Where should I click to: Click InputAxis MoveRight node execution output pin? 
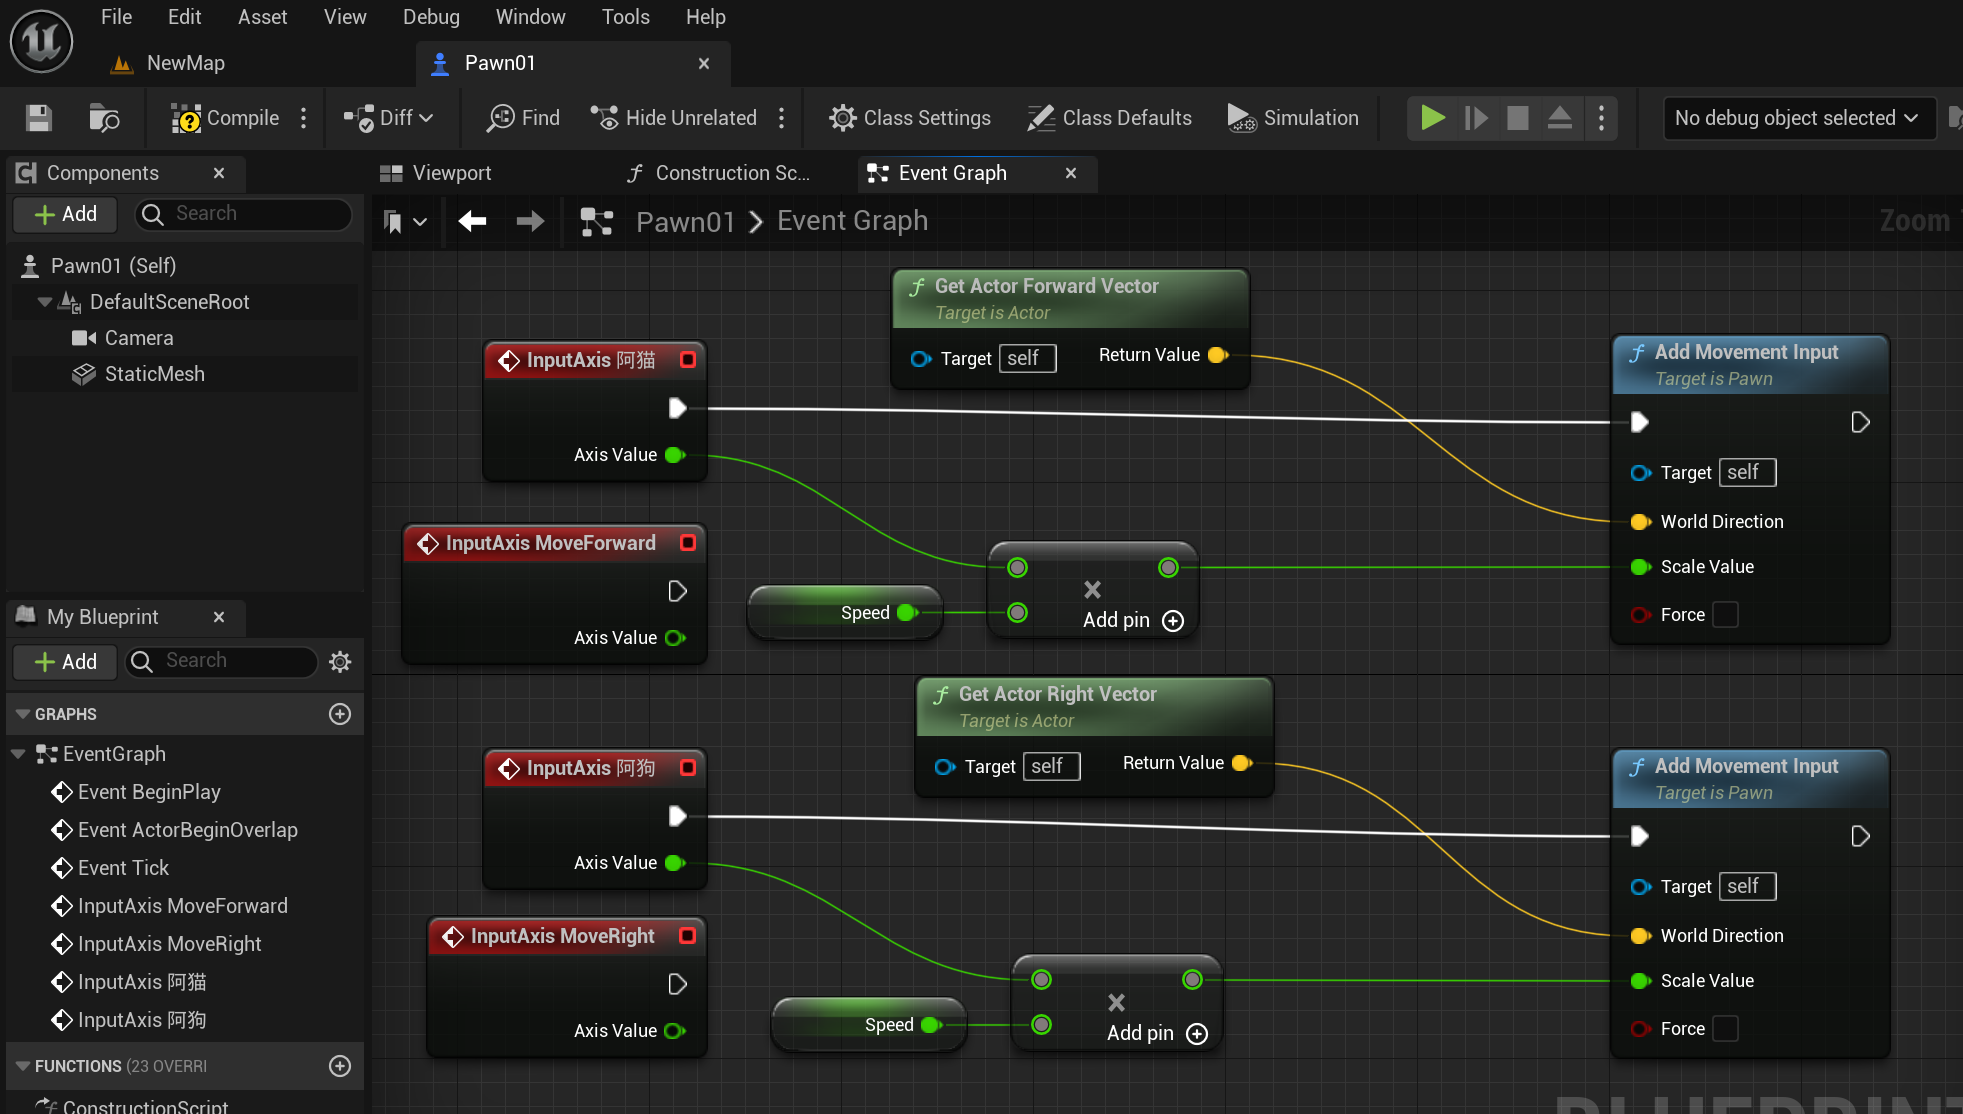(677, 984)
